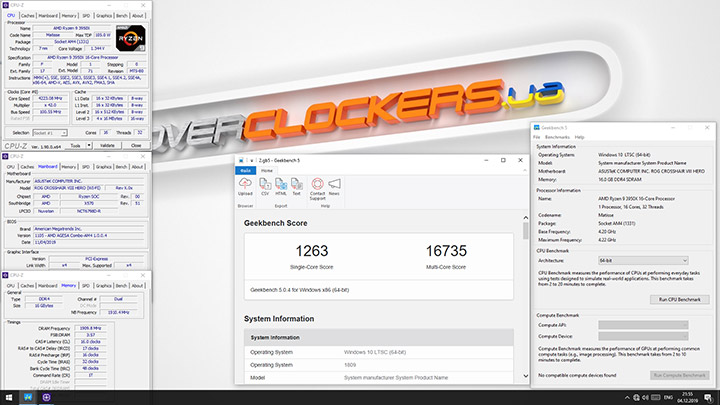Click the vertical scrollbar thumb in results
720x405 pixels.
coord(526,231)
